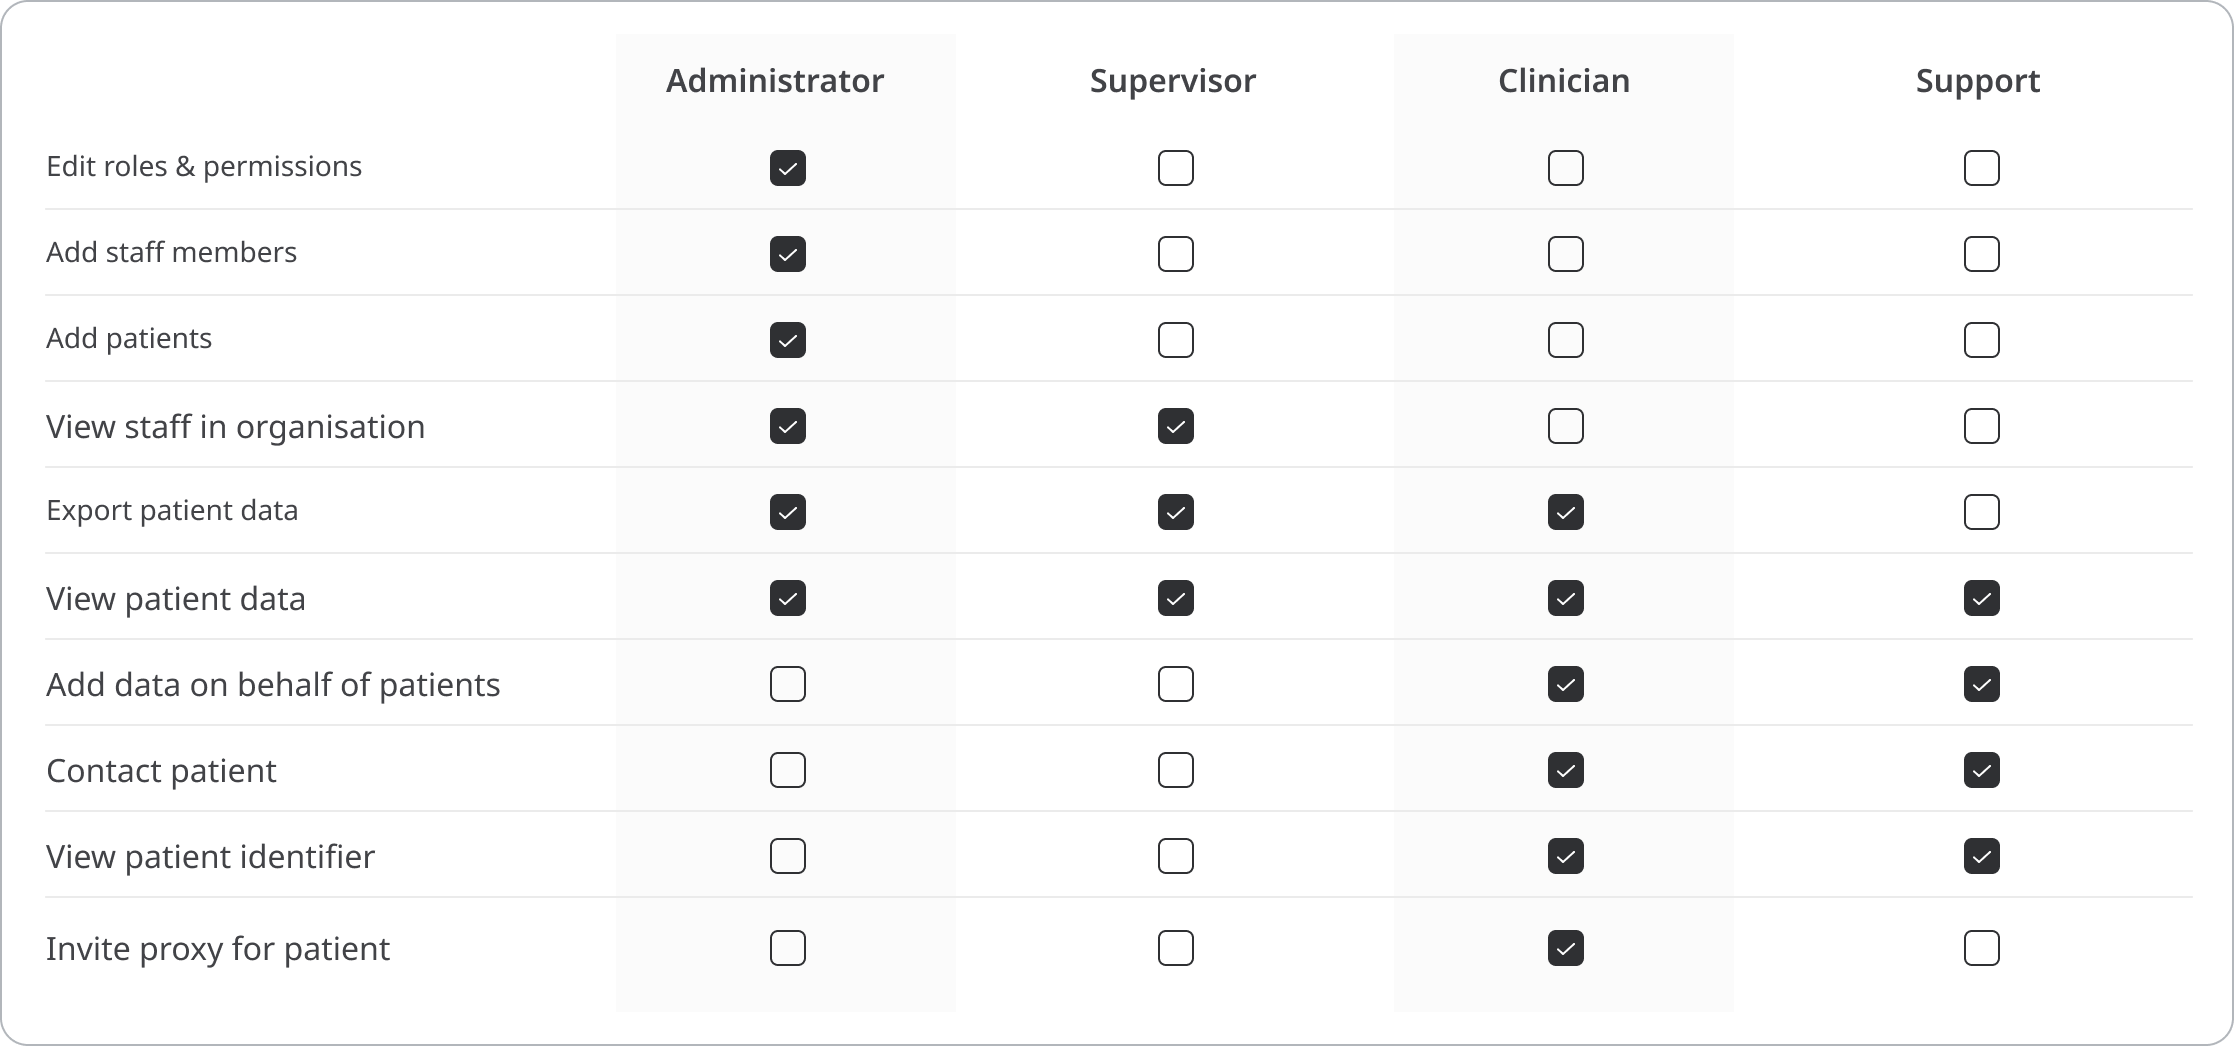The image size is (2234, 1046).
Task: Select the View patient identifier row label
Action: [x=210, y=857]
